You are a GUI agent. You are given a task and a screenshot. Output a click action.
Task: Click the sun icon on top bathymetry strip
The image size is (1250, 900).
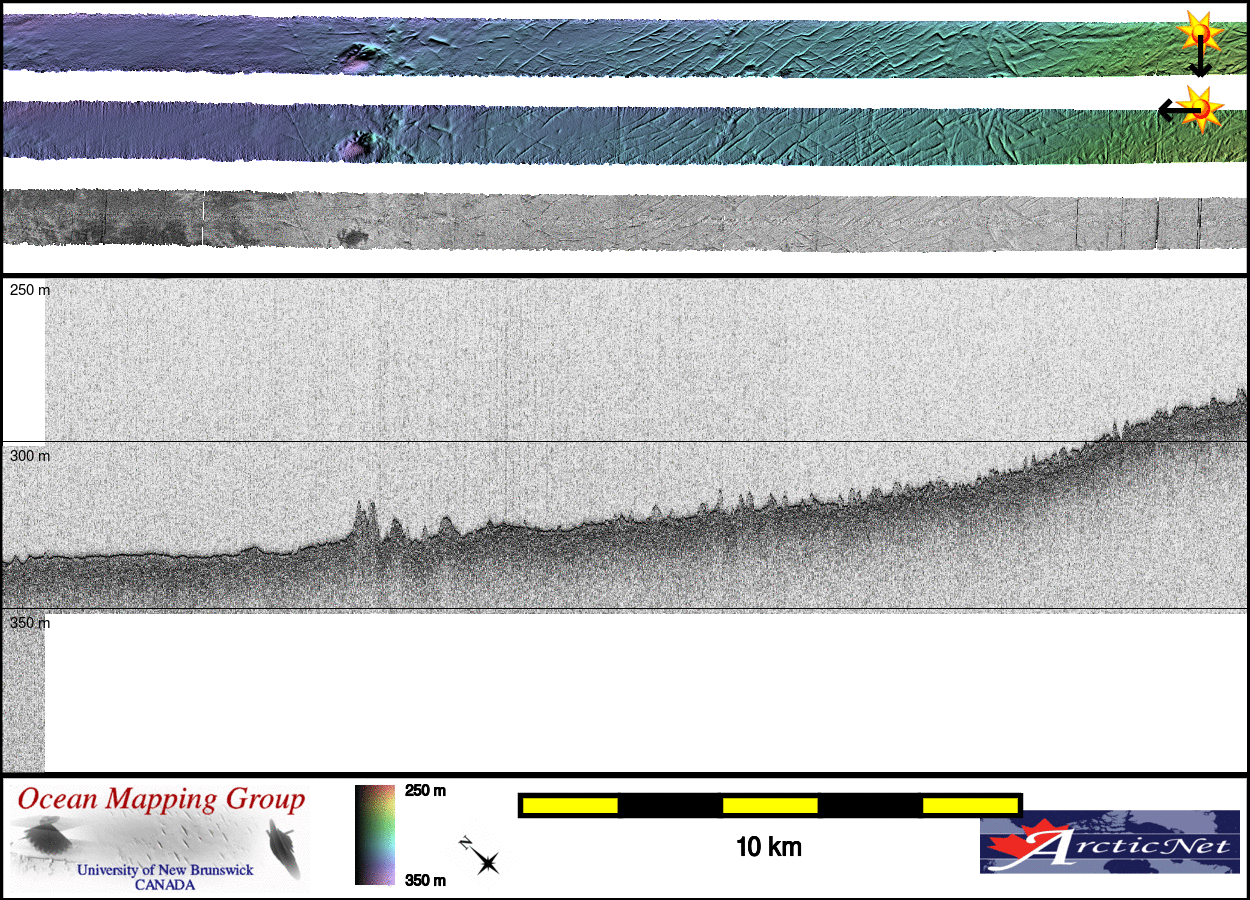pos(1198,31)
